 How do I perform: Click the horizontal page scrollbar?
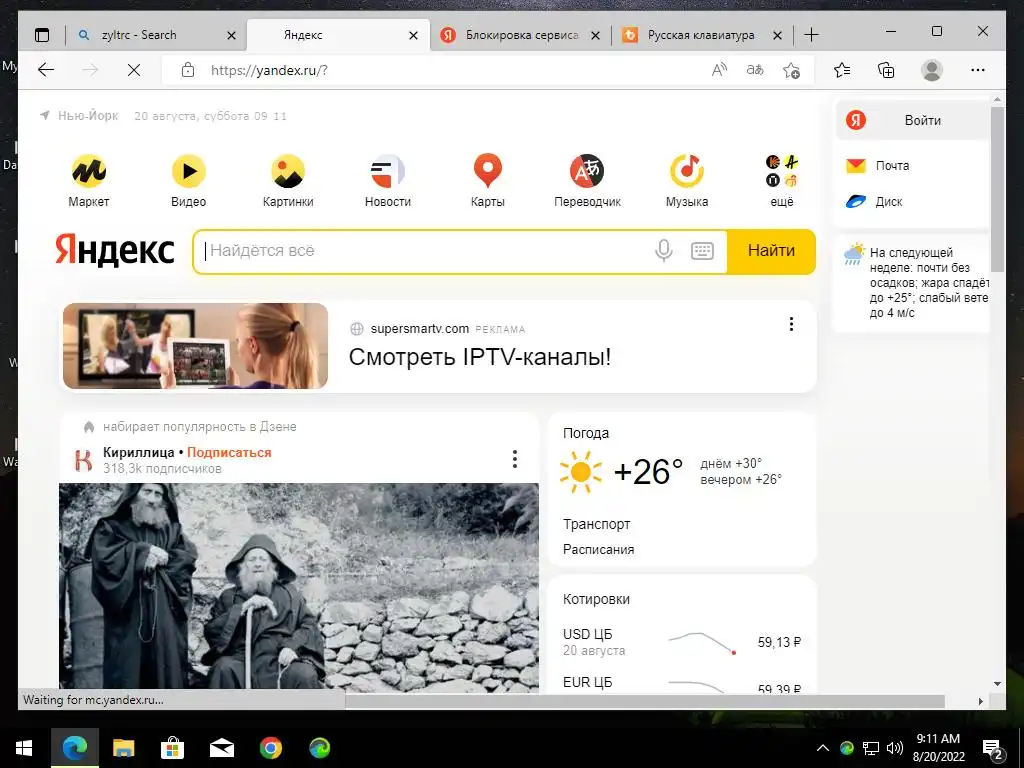tap(644, 701)
